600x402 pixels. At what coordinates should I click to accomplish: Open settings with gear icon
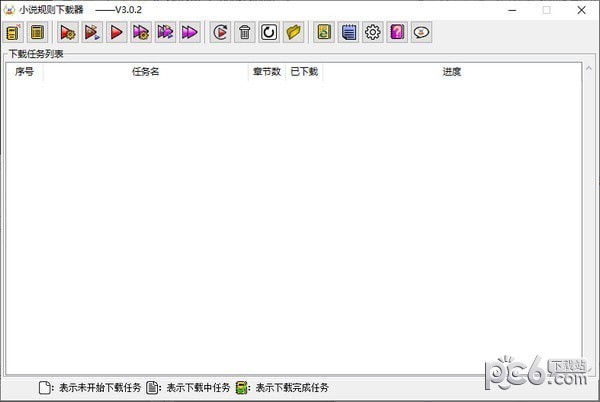(373, 32)
